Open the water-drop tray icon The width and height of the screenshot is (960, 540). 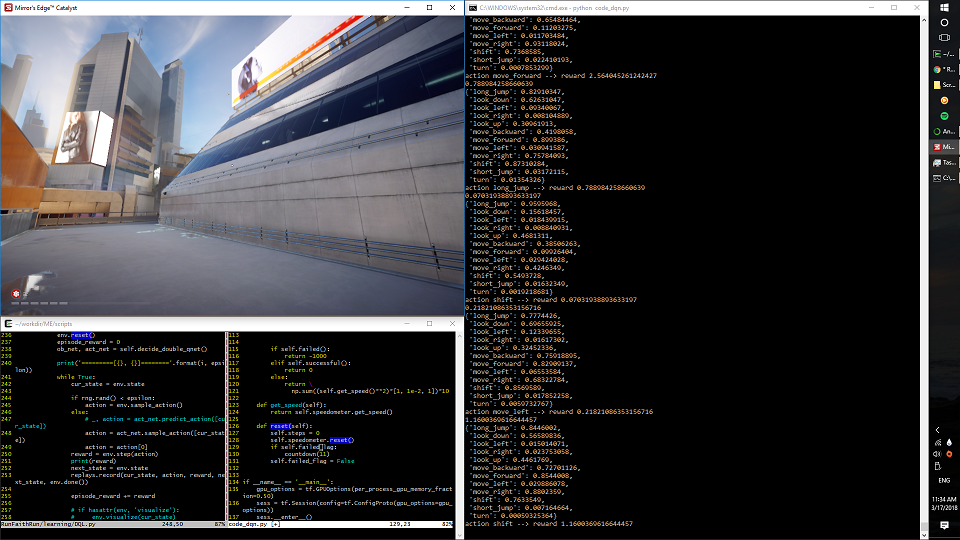click(x=949, y=442)
